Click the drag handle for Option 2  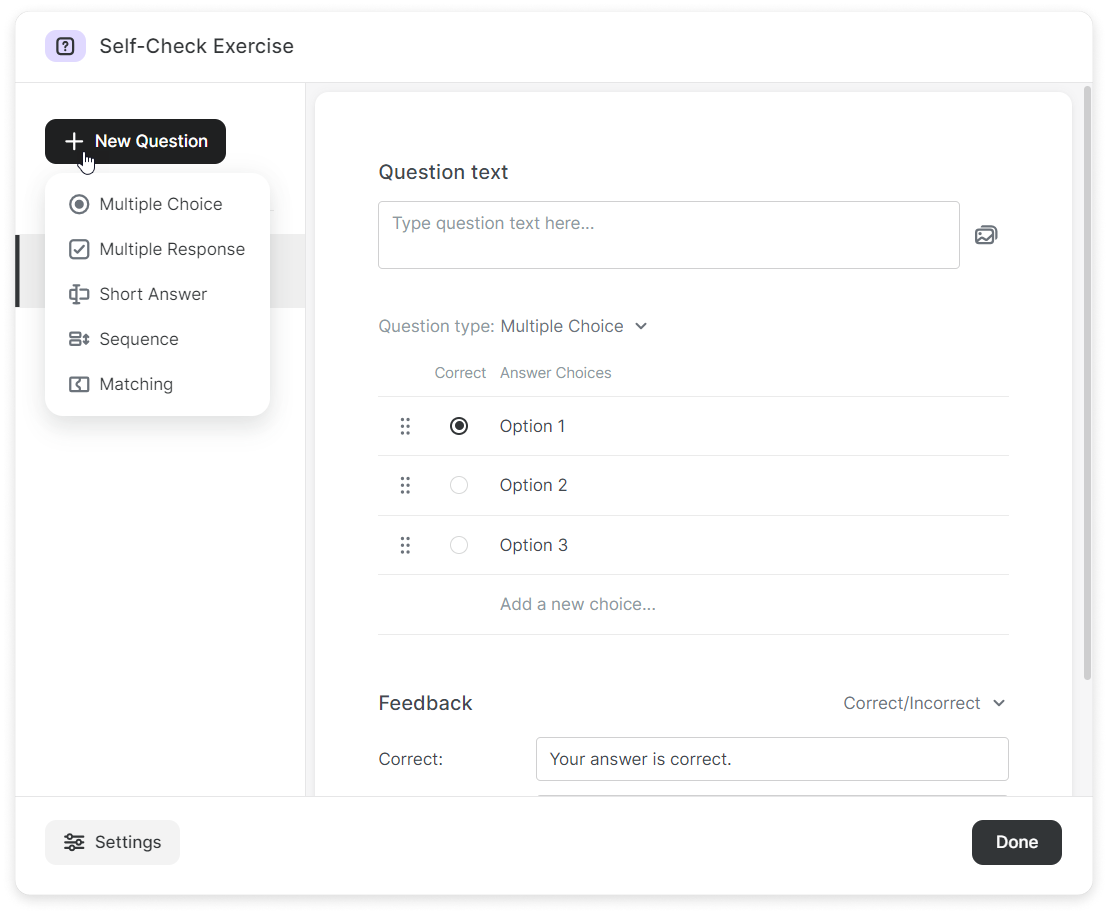point(405,486)
